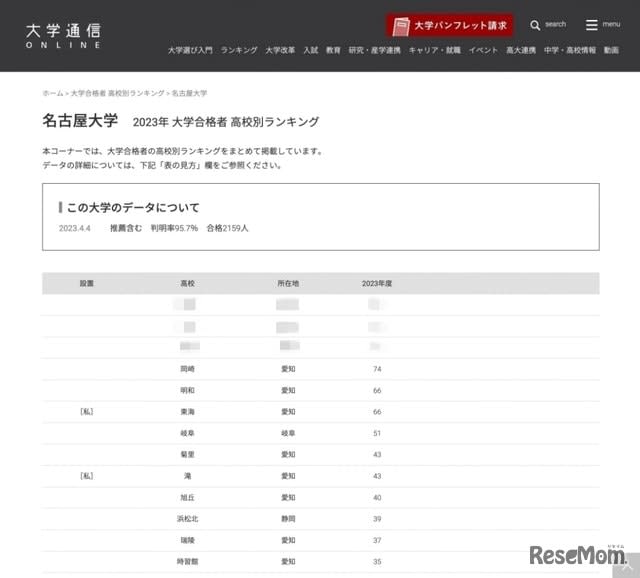Click the [私] mark in 滝 row
The image size is (640, 578).
(x=87, y=476)
